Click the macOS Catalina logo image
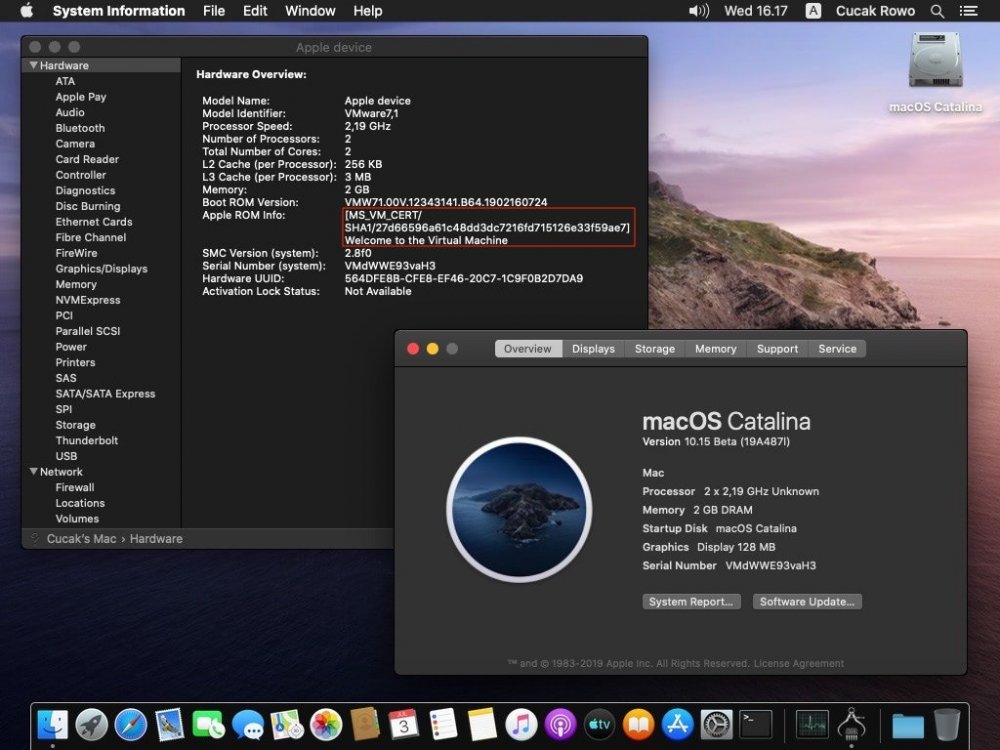 [x=519, y=509]
